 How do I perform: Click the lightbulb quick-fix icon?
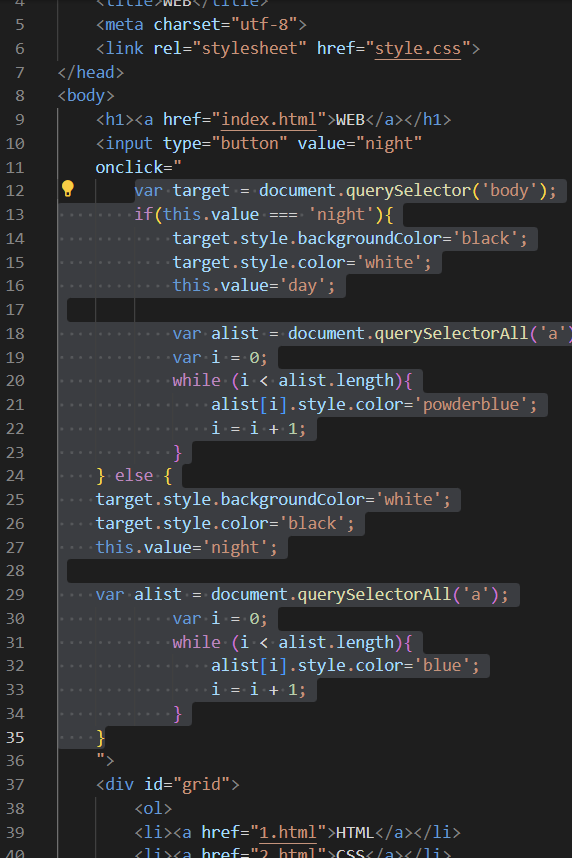(x=67, y=188)
